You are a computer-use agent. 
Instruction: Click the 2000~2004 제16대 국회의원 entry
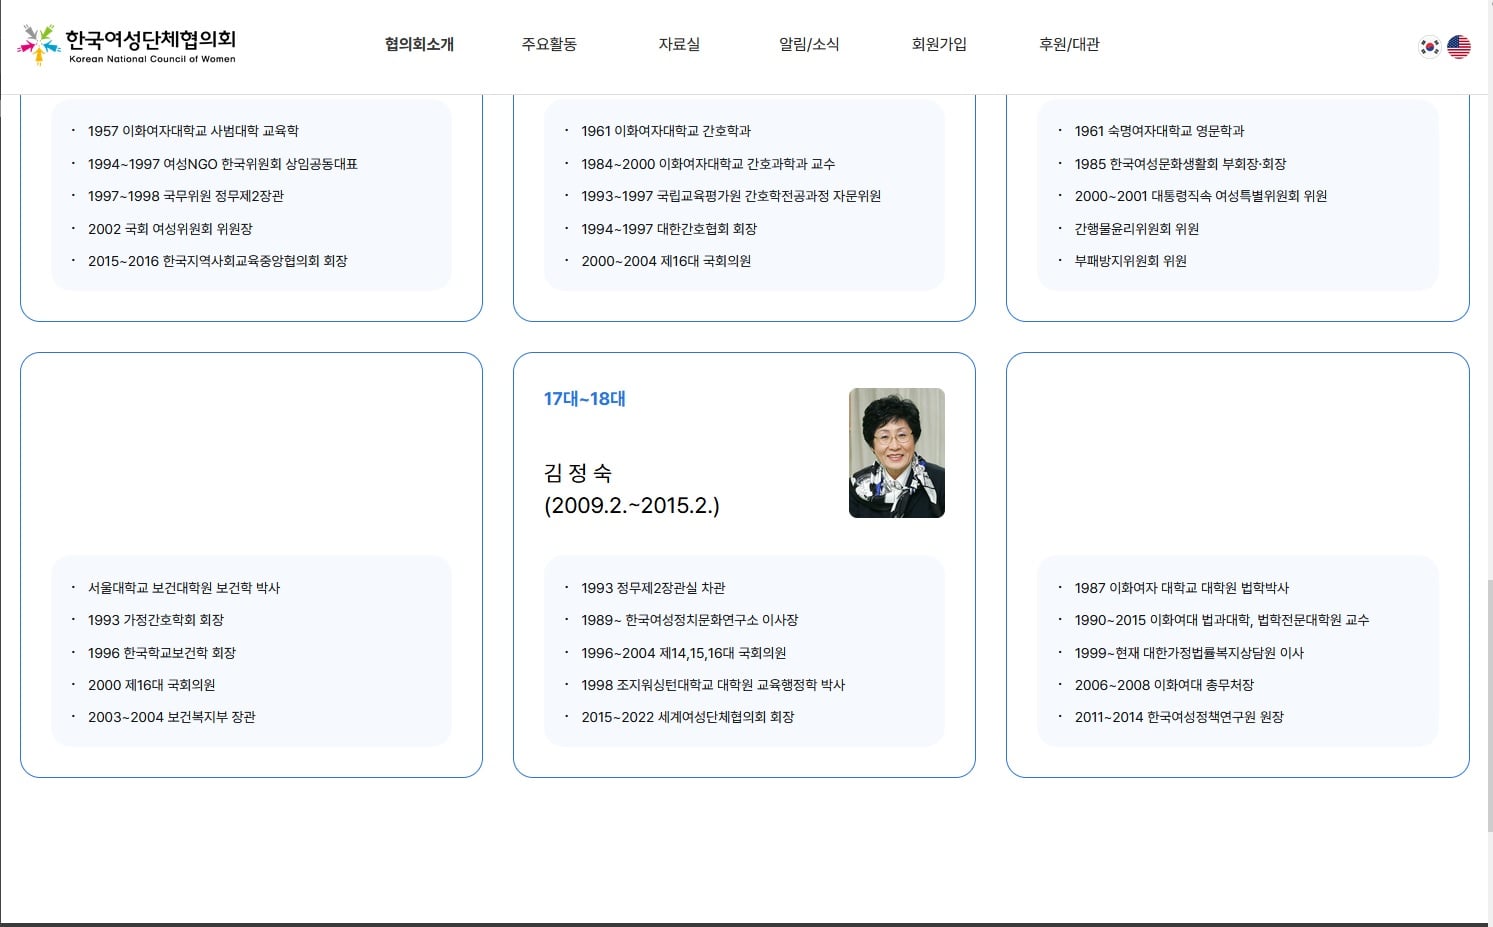tap(666, 261)
